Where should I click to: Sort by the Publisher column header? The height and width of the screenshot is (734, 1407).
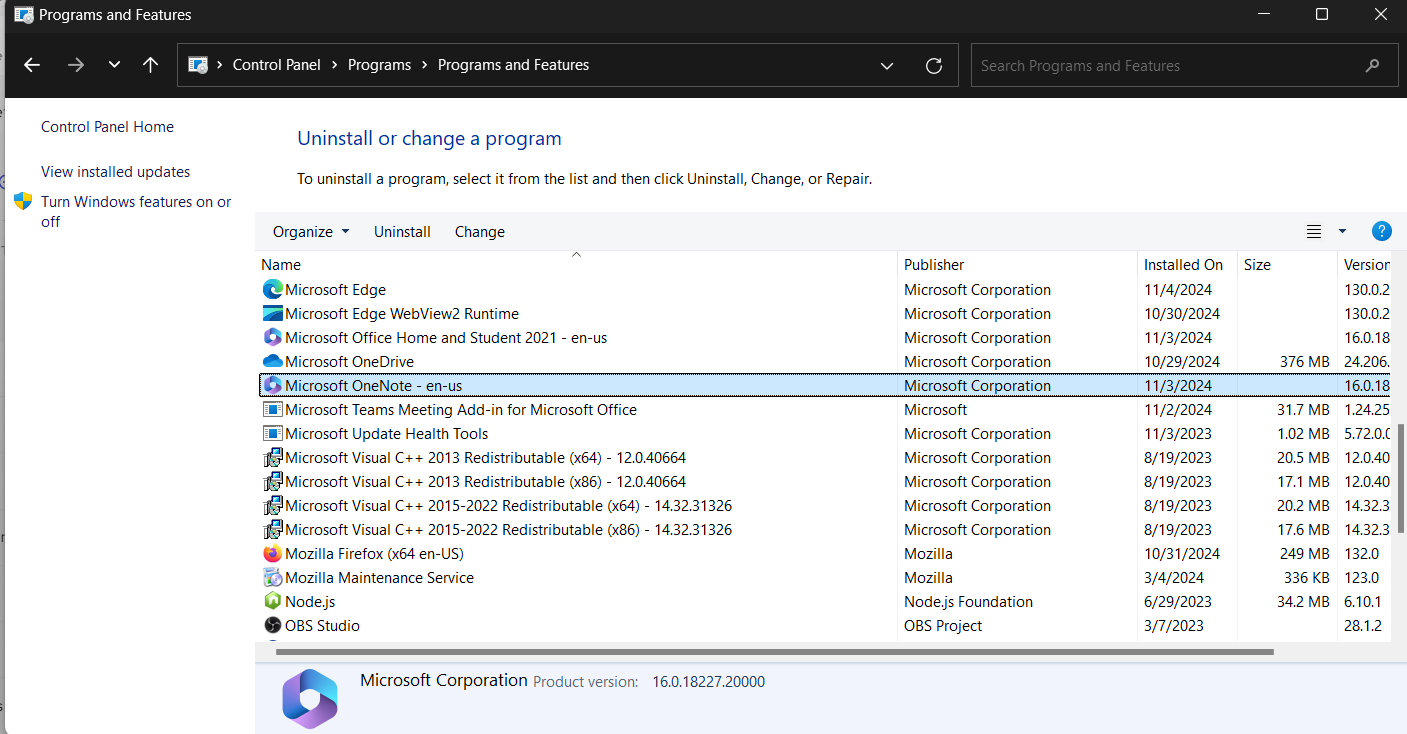click(x=934, y=265)
